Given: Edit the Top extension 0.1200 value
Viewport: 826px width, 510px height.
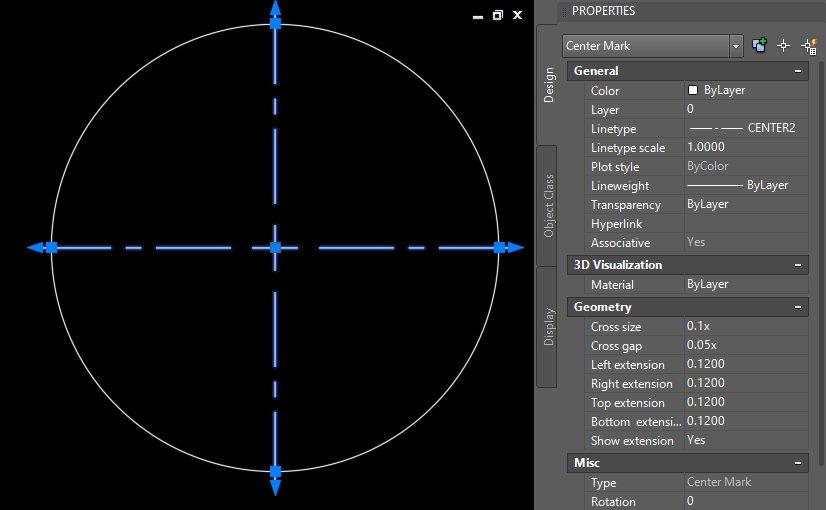Looking at the screenshot, I should coord(746,402).
